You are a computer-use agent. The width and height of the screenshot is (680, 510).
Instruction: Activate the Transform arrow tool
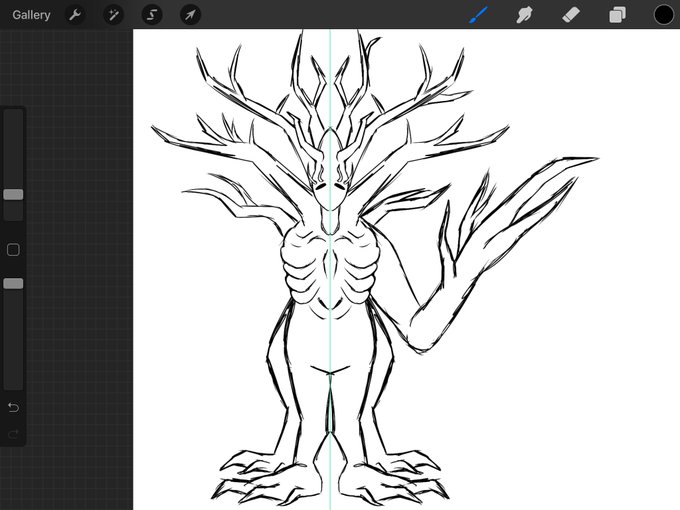click(190, 15)
